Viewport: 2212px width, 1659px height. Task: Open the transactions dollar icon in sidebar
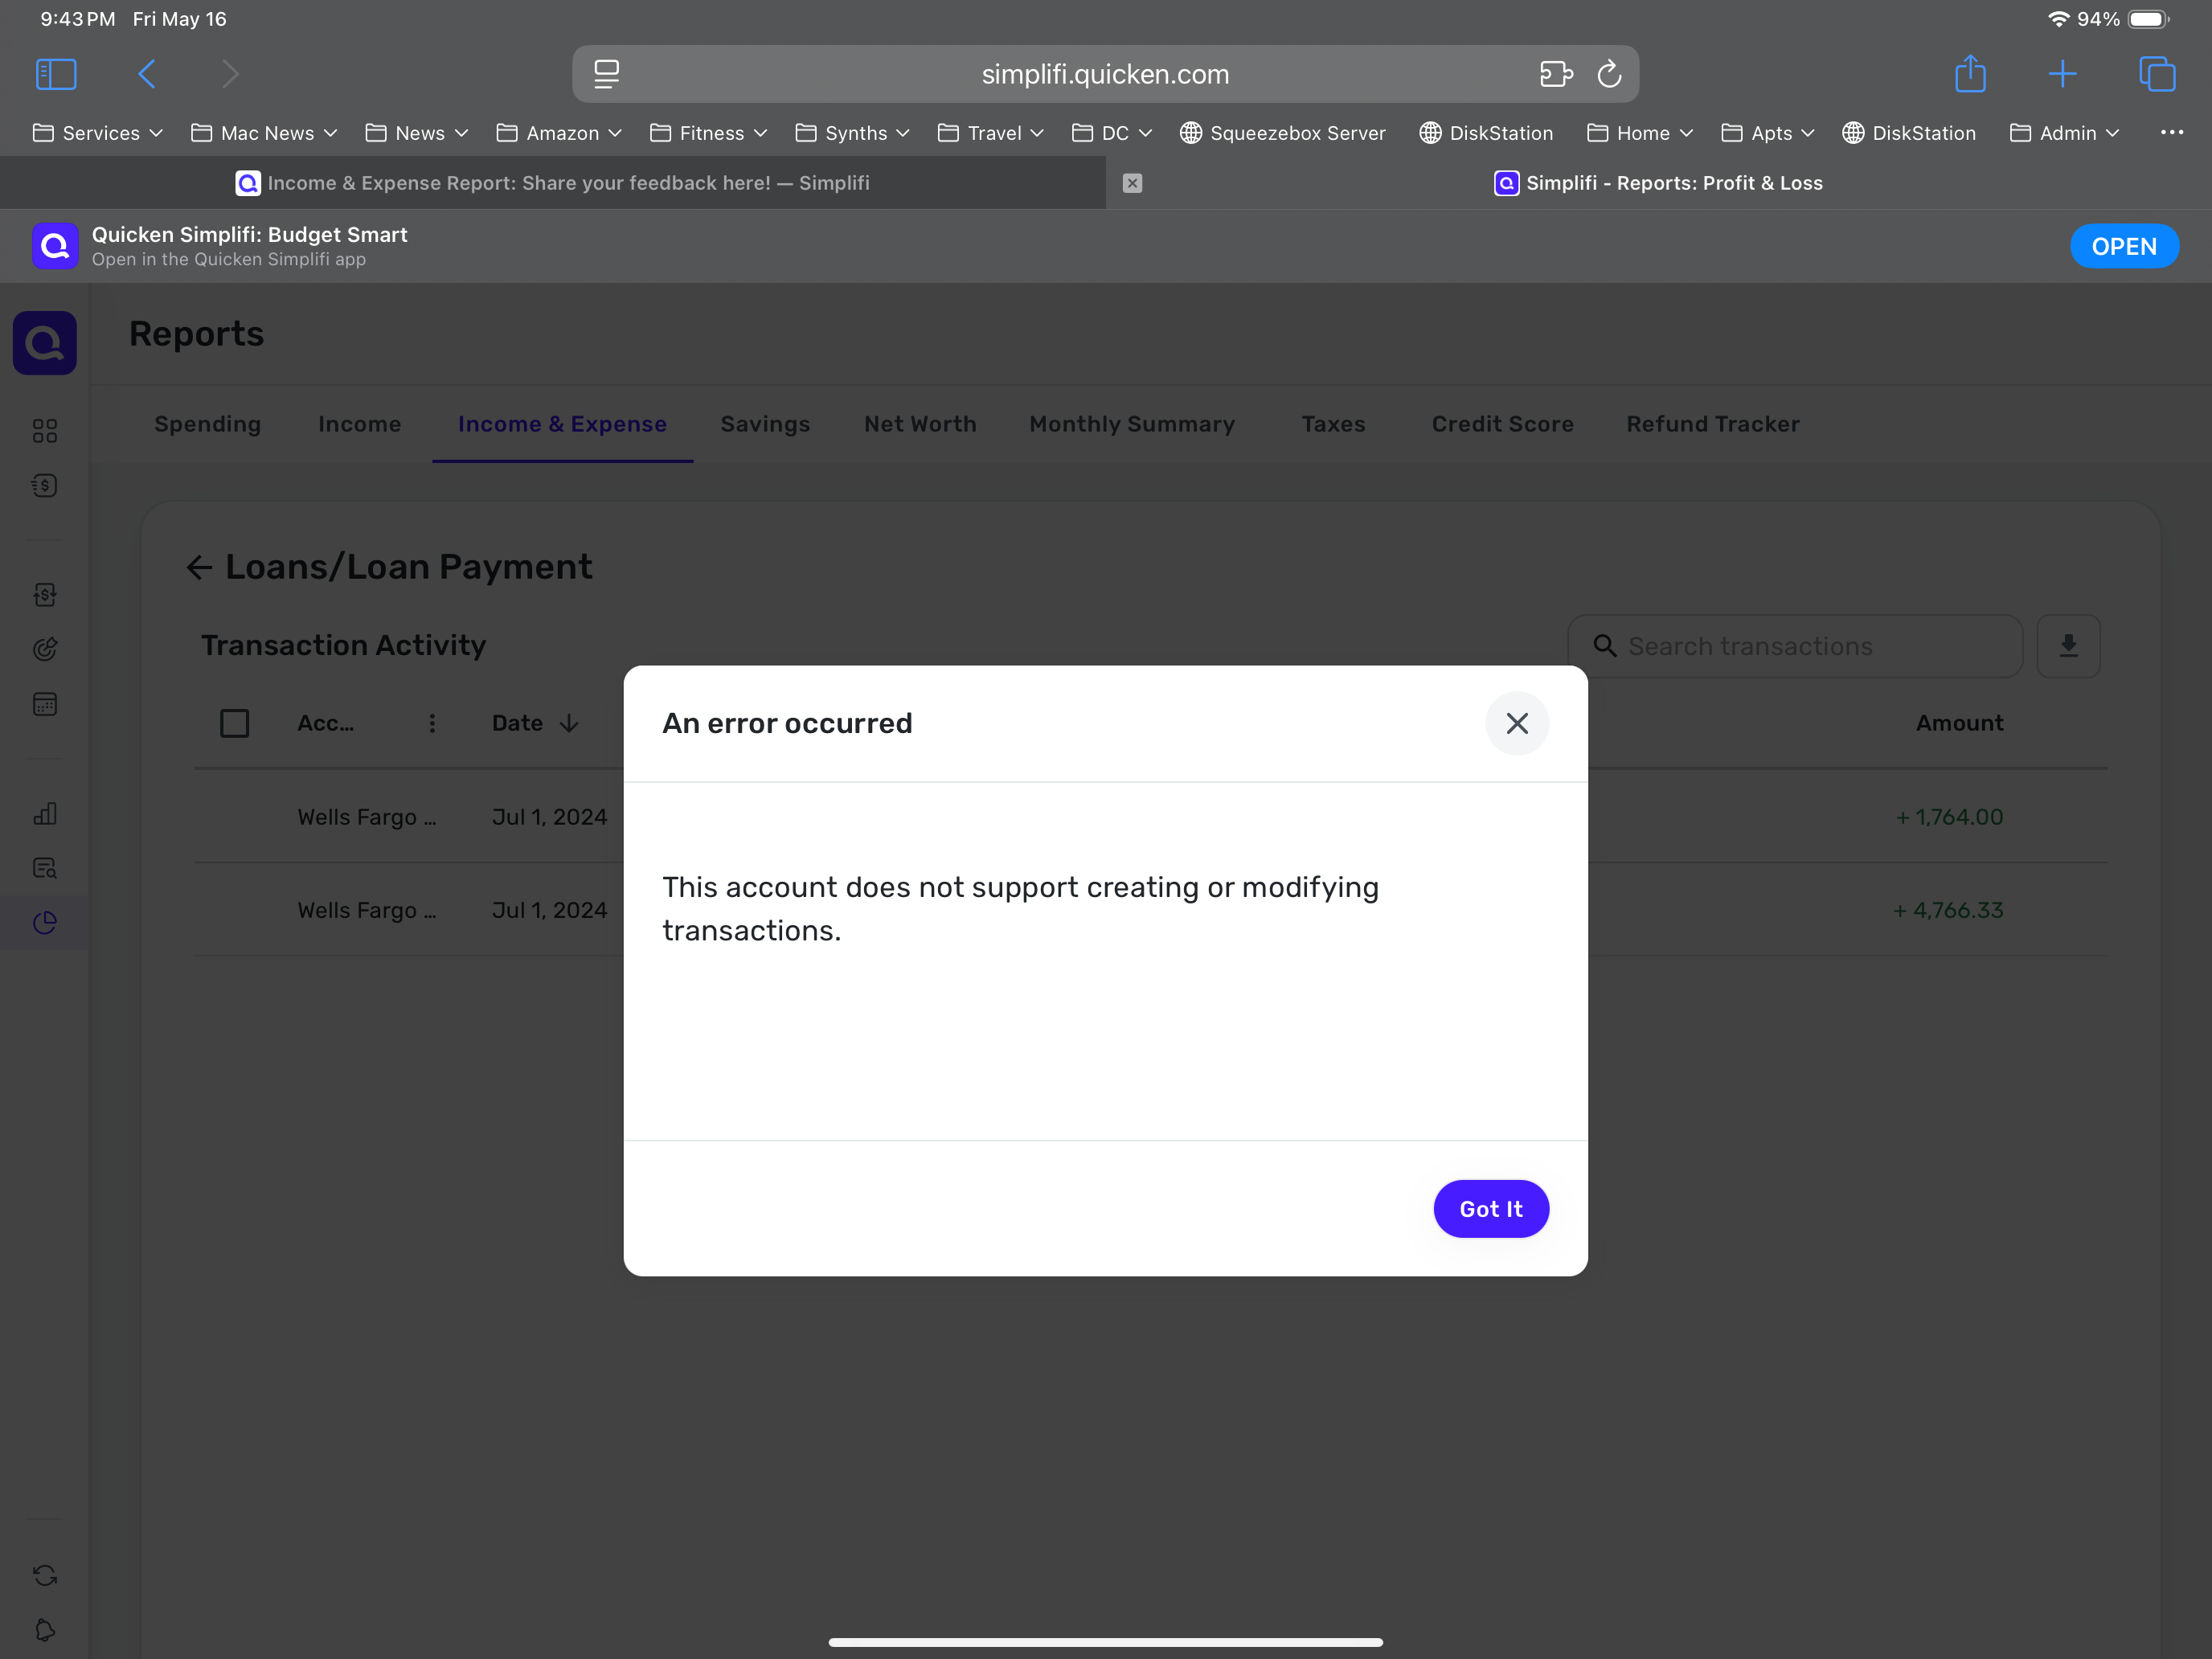click(45, 486)
